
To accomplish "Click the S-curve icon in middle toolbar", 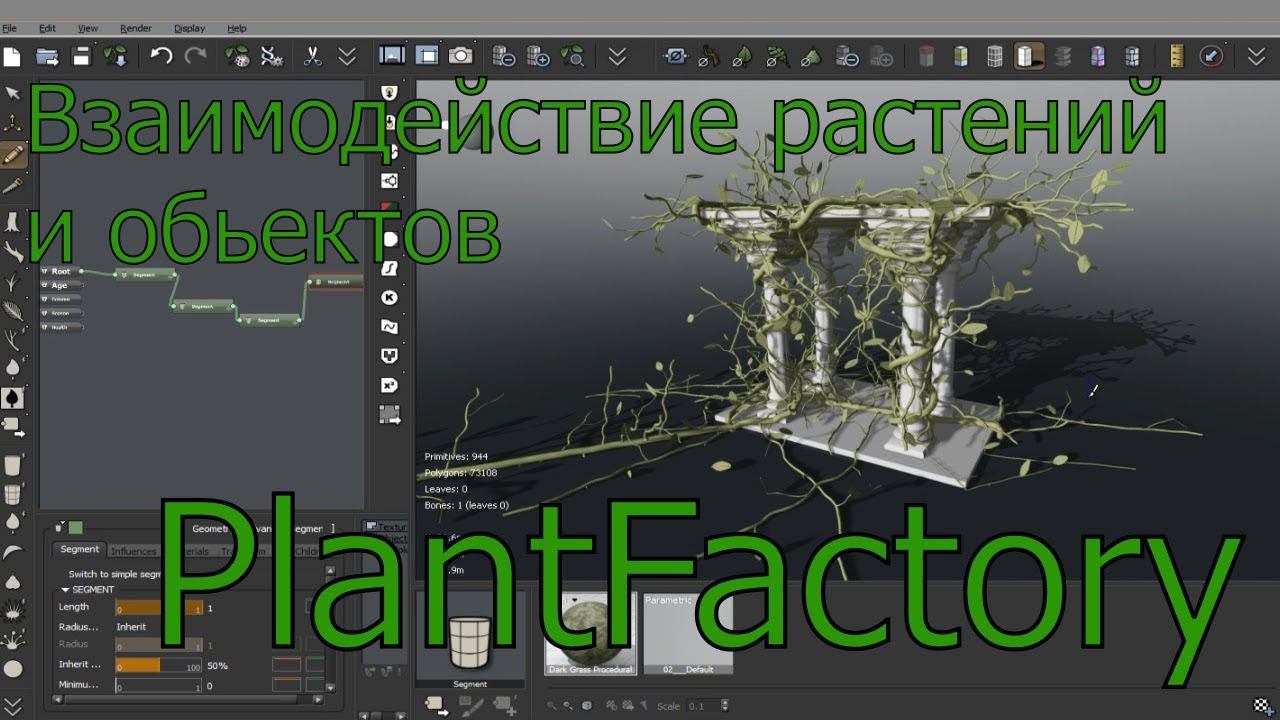I will click(390, 268).
